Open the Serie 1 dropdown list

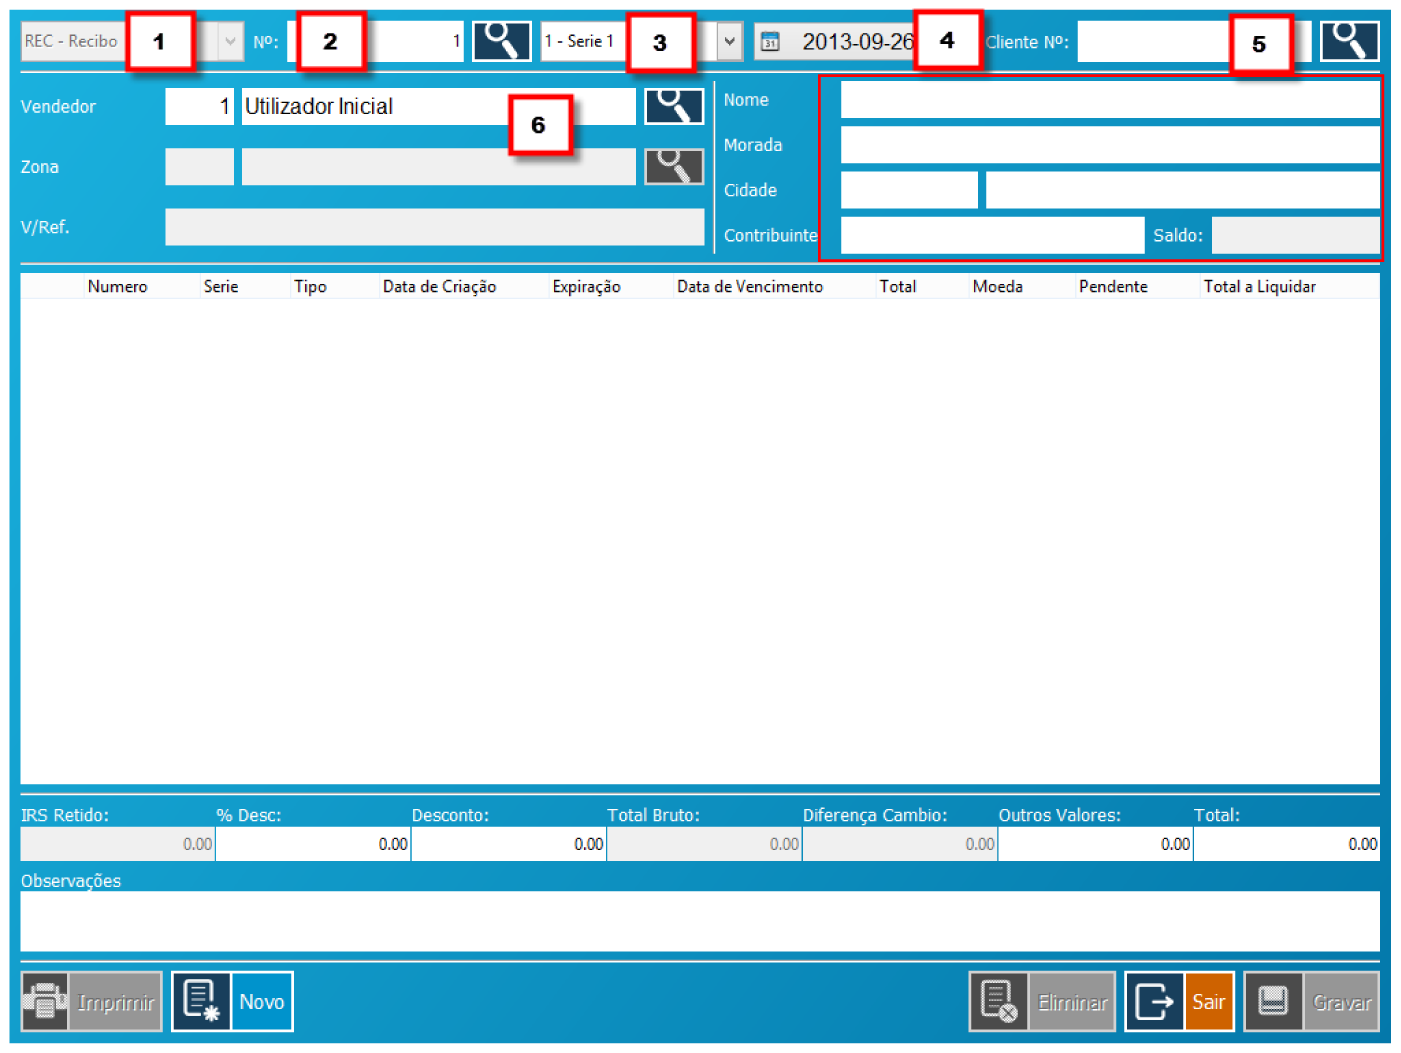[x=729, y=42]
